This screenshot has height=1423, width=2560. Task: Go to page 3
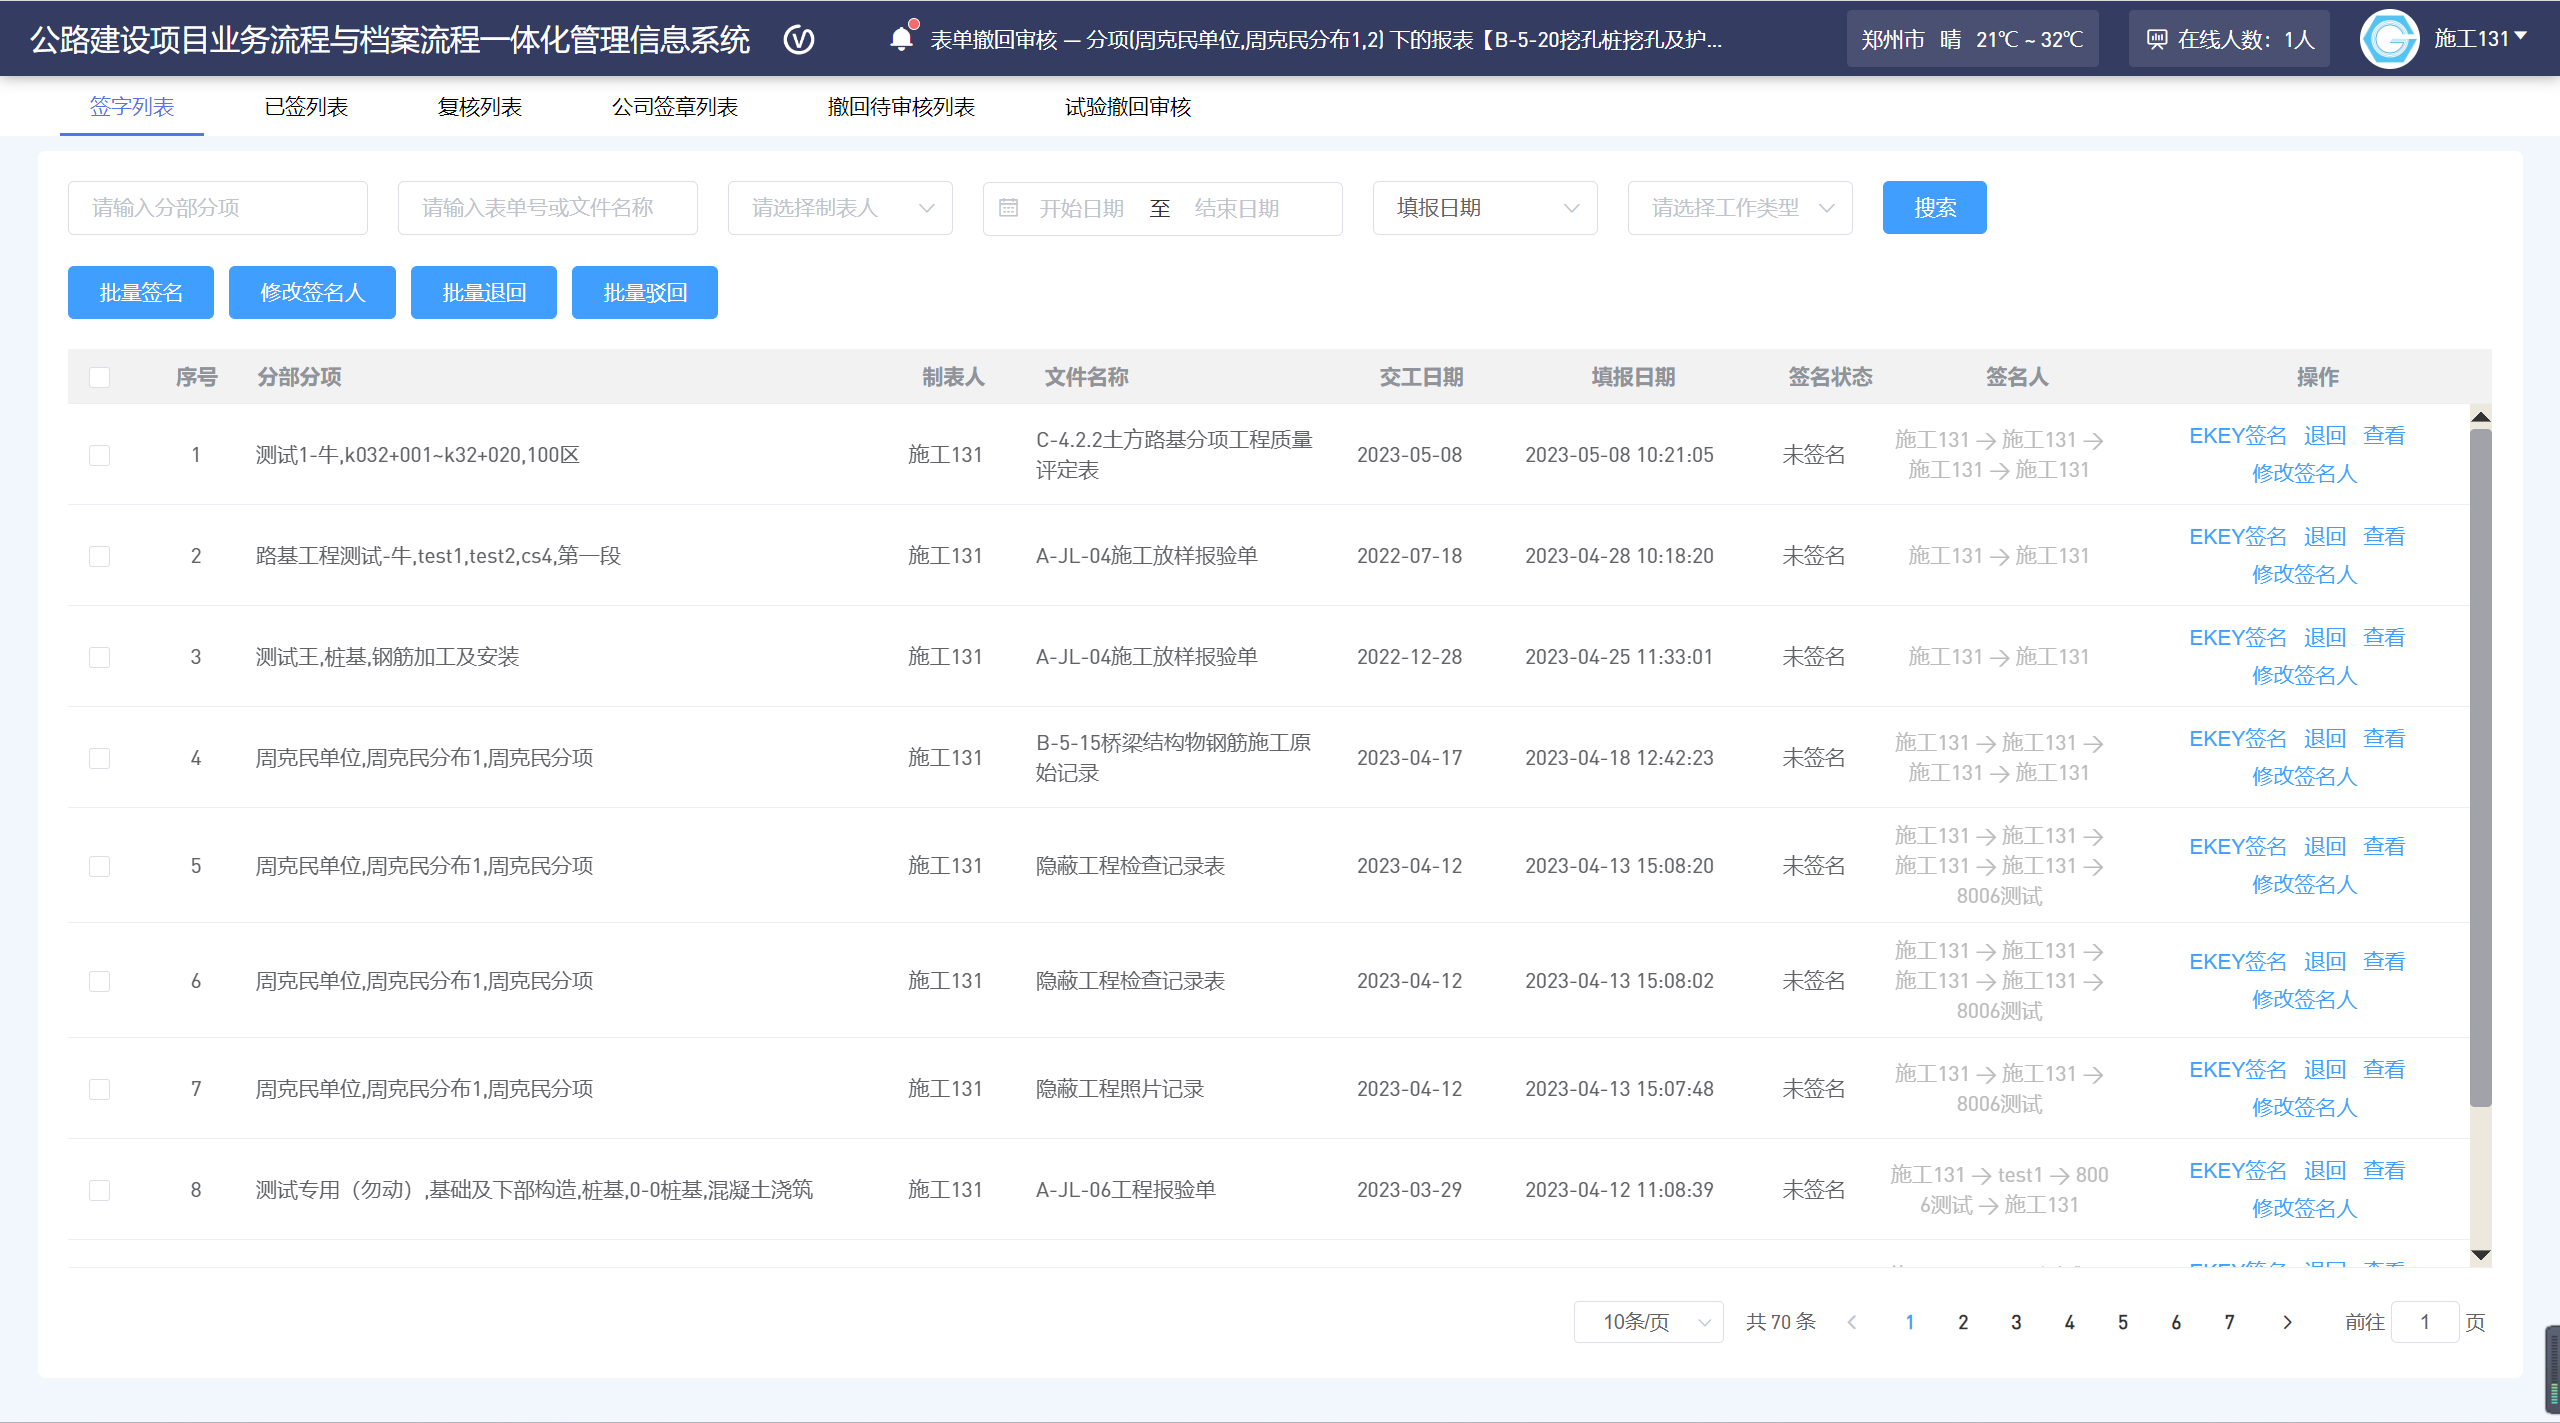coord(2016,1322)
